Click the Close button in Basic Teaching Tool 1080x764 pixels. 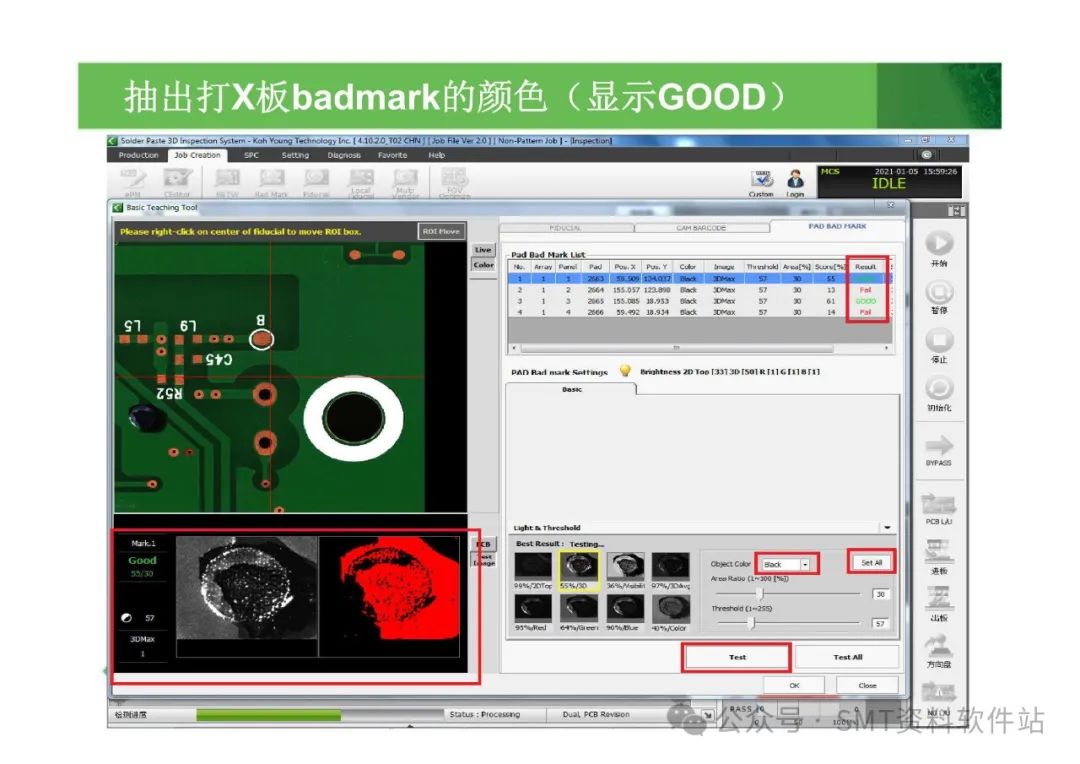[x=867, y=685]
